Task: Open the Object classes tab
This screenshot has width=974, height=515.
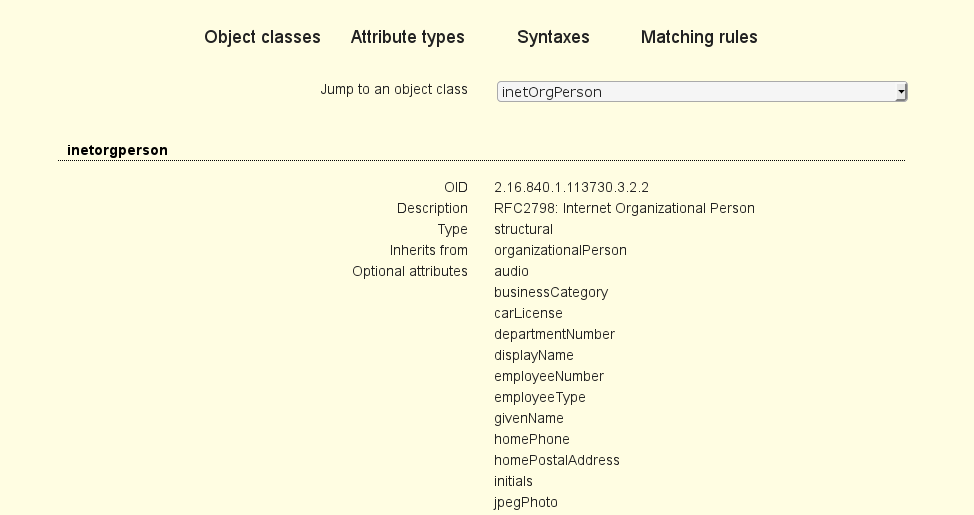Action: [262, 37]
